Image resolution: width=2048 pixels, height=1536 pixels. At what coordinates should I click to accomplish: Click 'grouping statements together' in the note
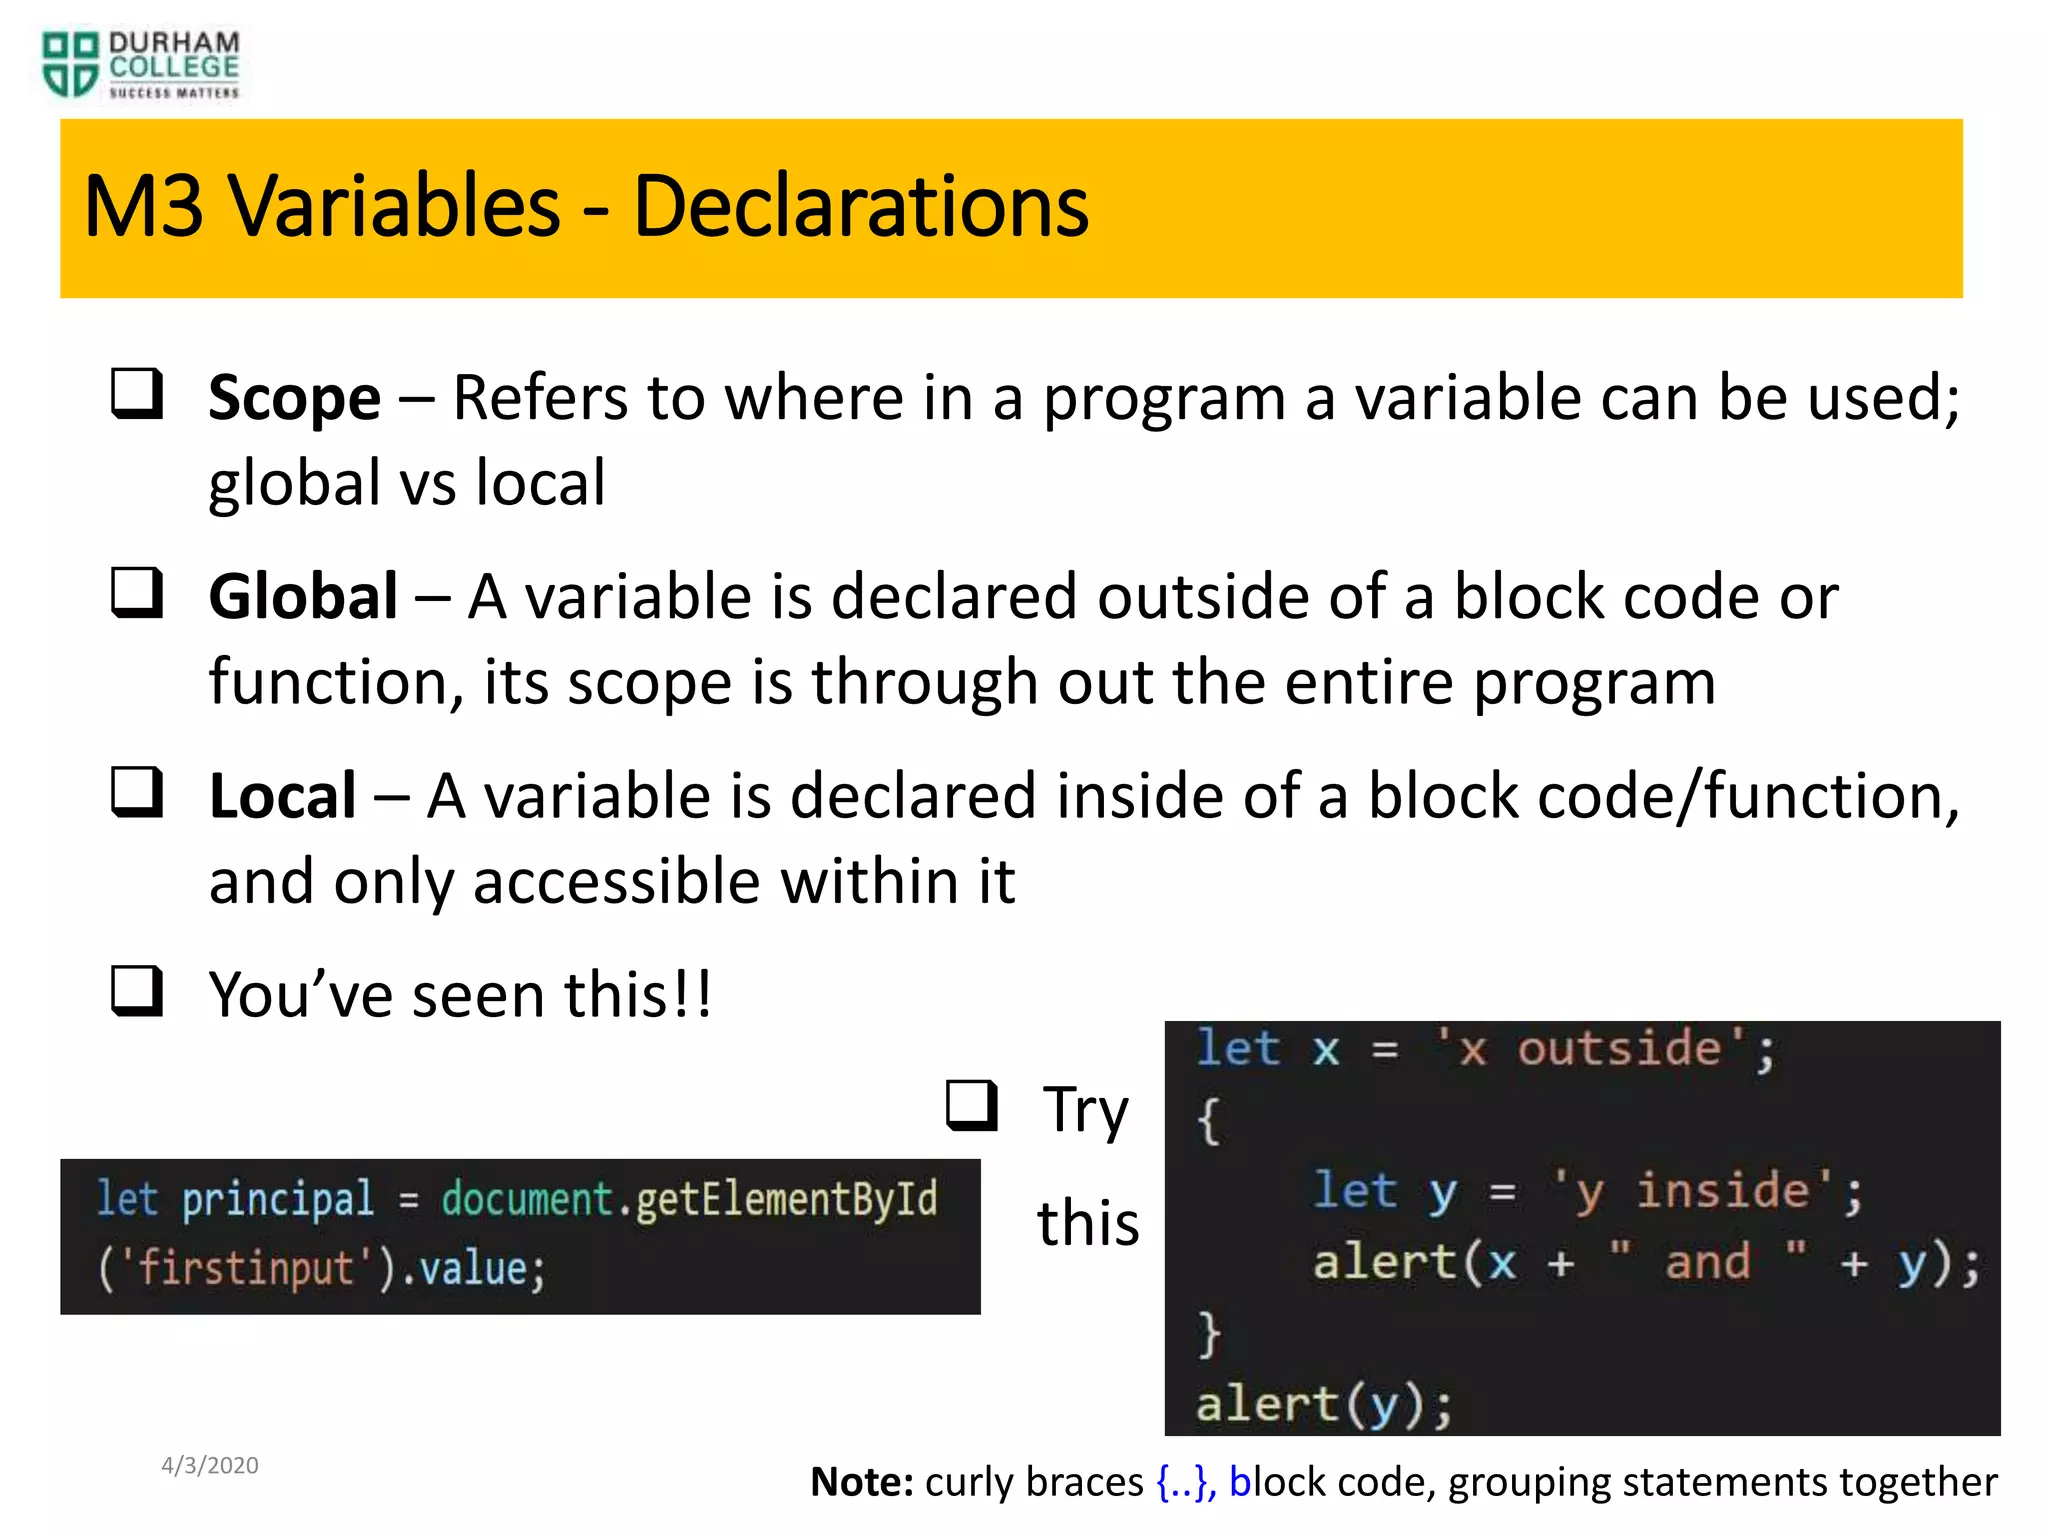(x=1723, y=1484)
